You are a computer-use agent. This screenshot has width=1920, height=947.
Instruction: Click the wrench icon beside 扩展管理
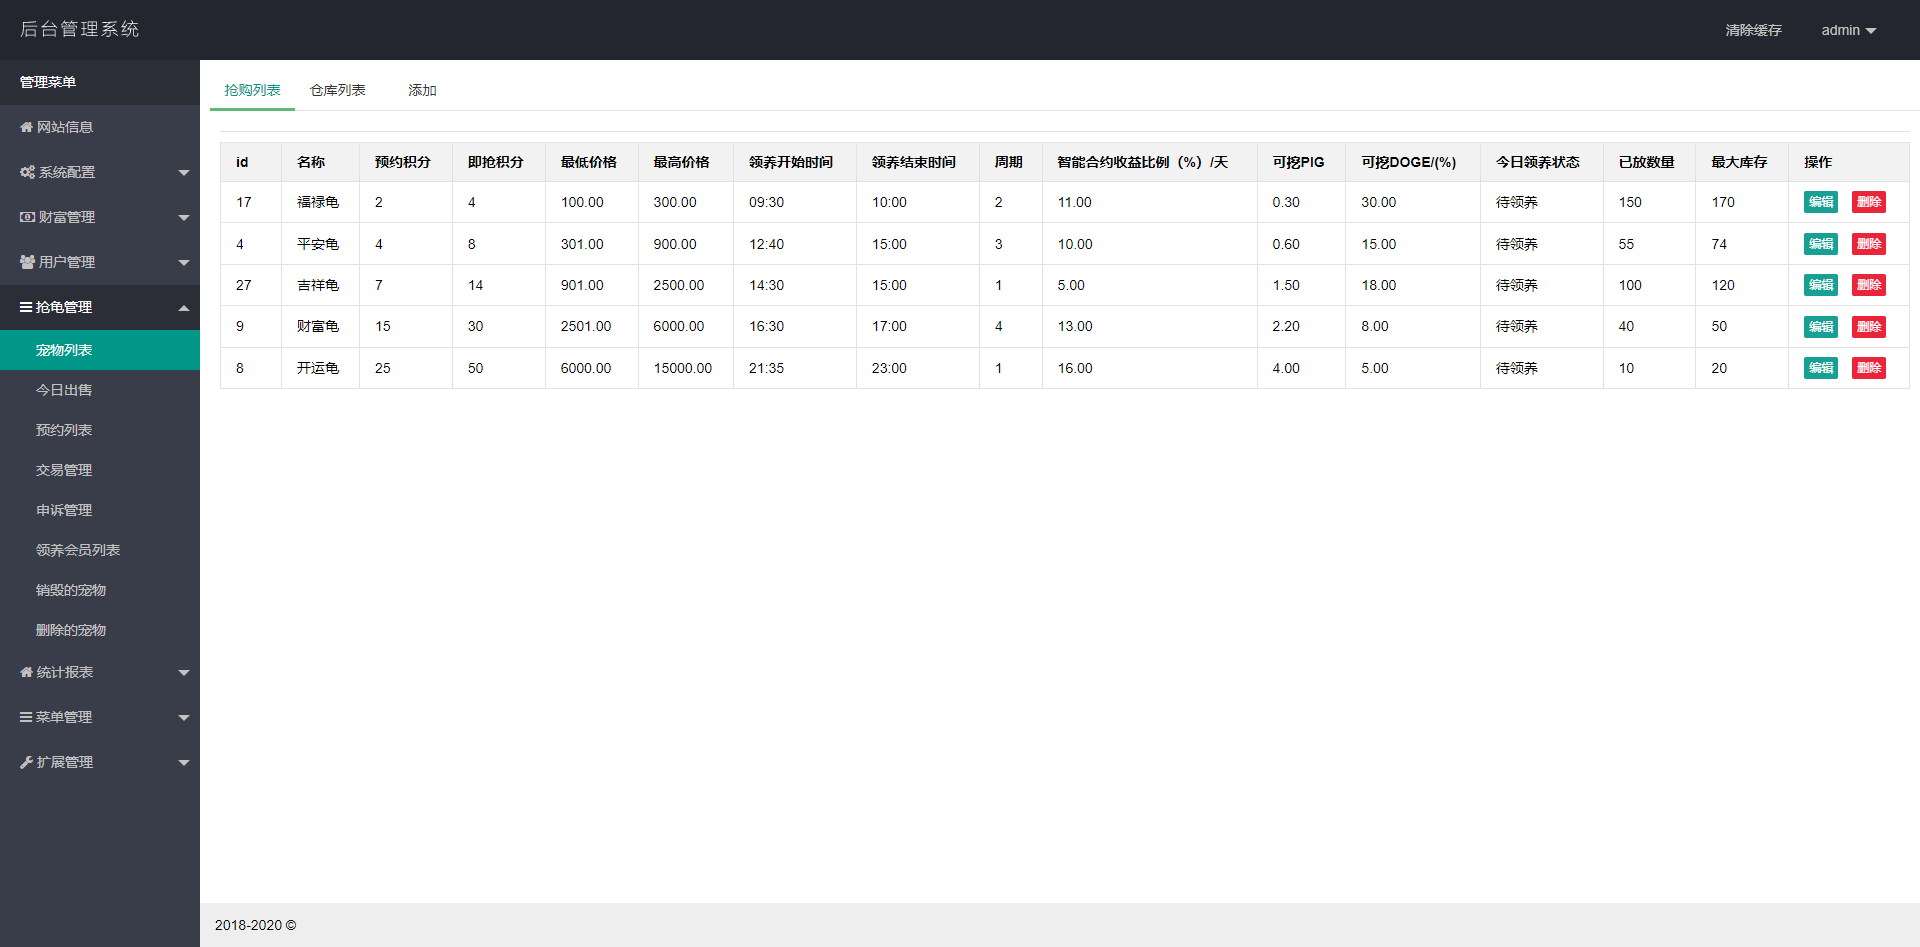[x=26, y=763]
